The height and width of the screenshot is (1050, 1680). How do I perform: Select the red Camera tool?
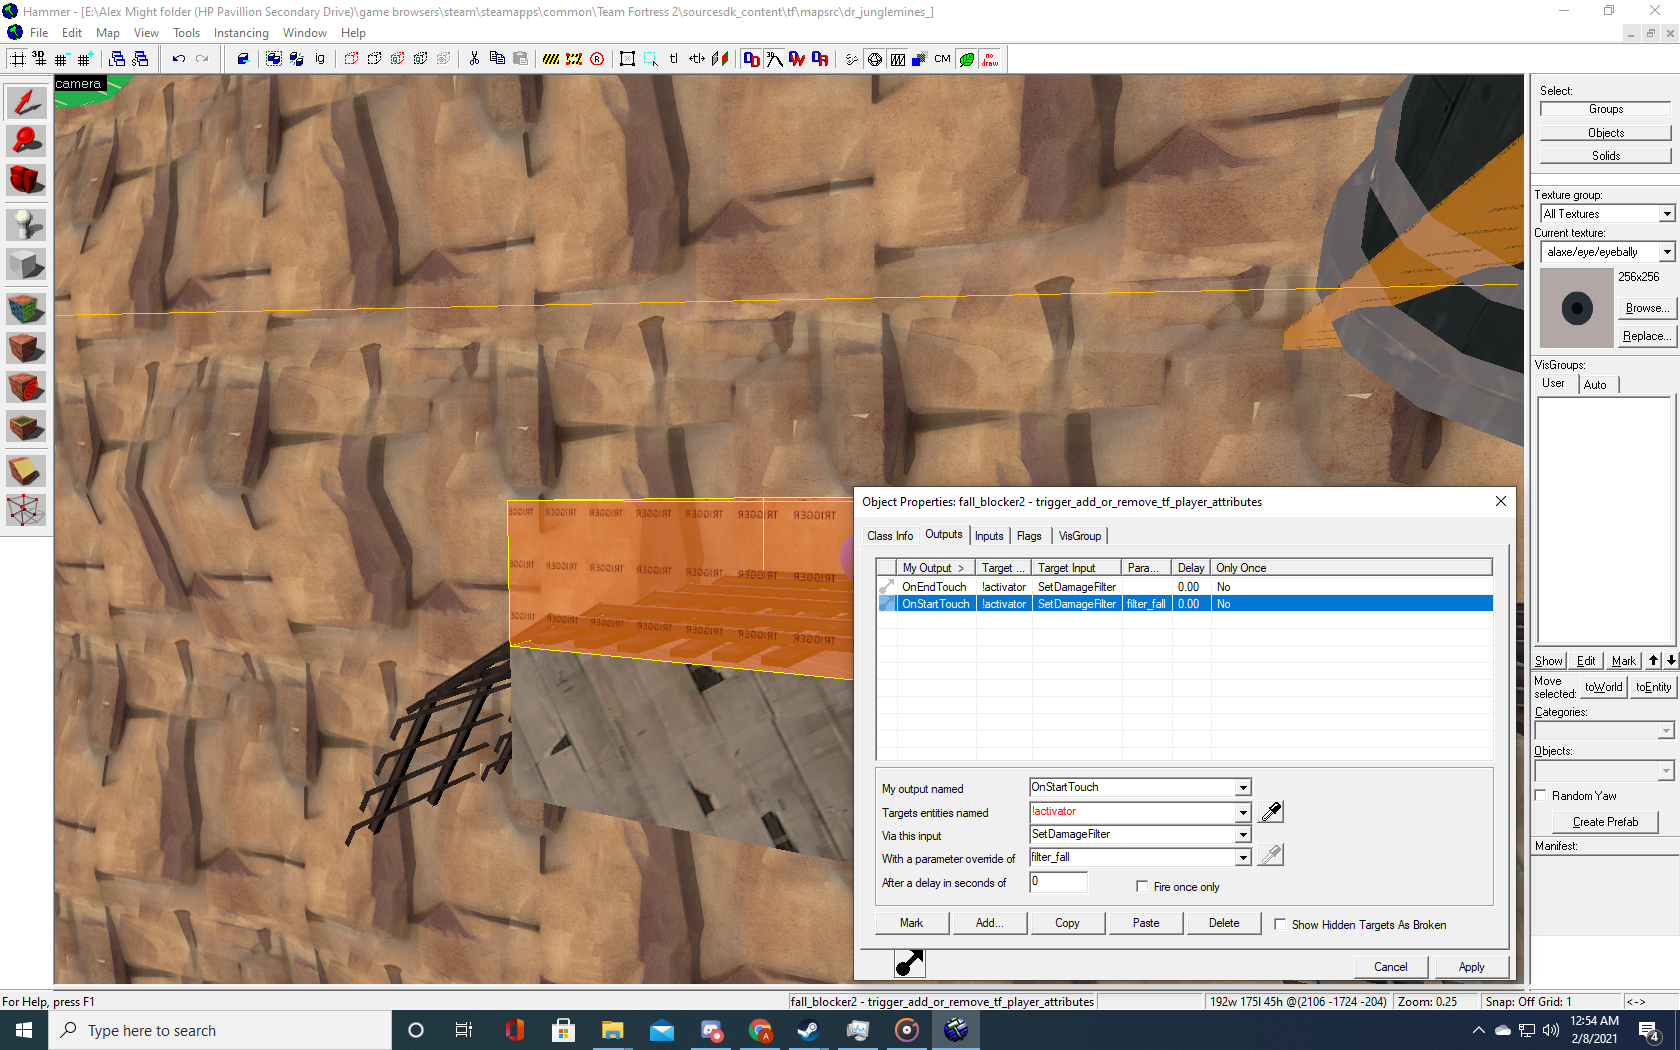(x=26, y=180)
